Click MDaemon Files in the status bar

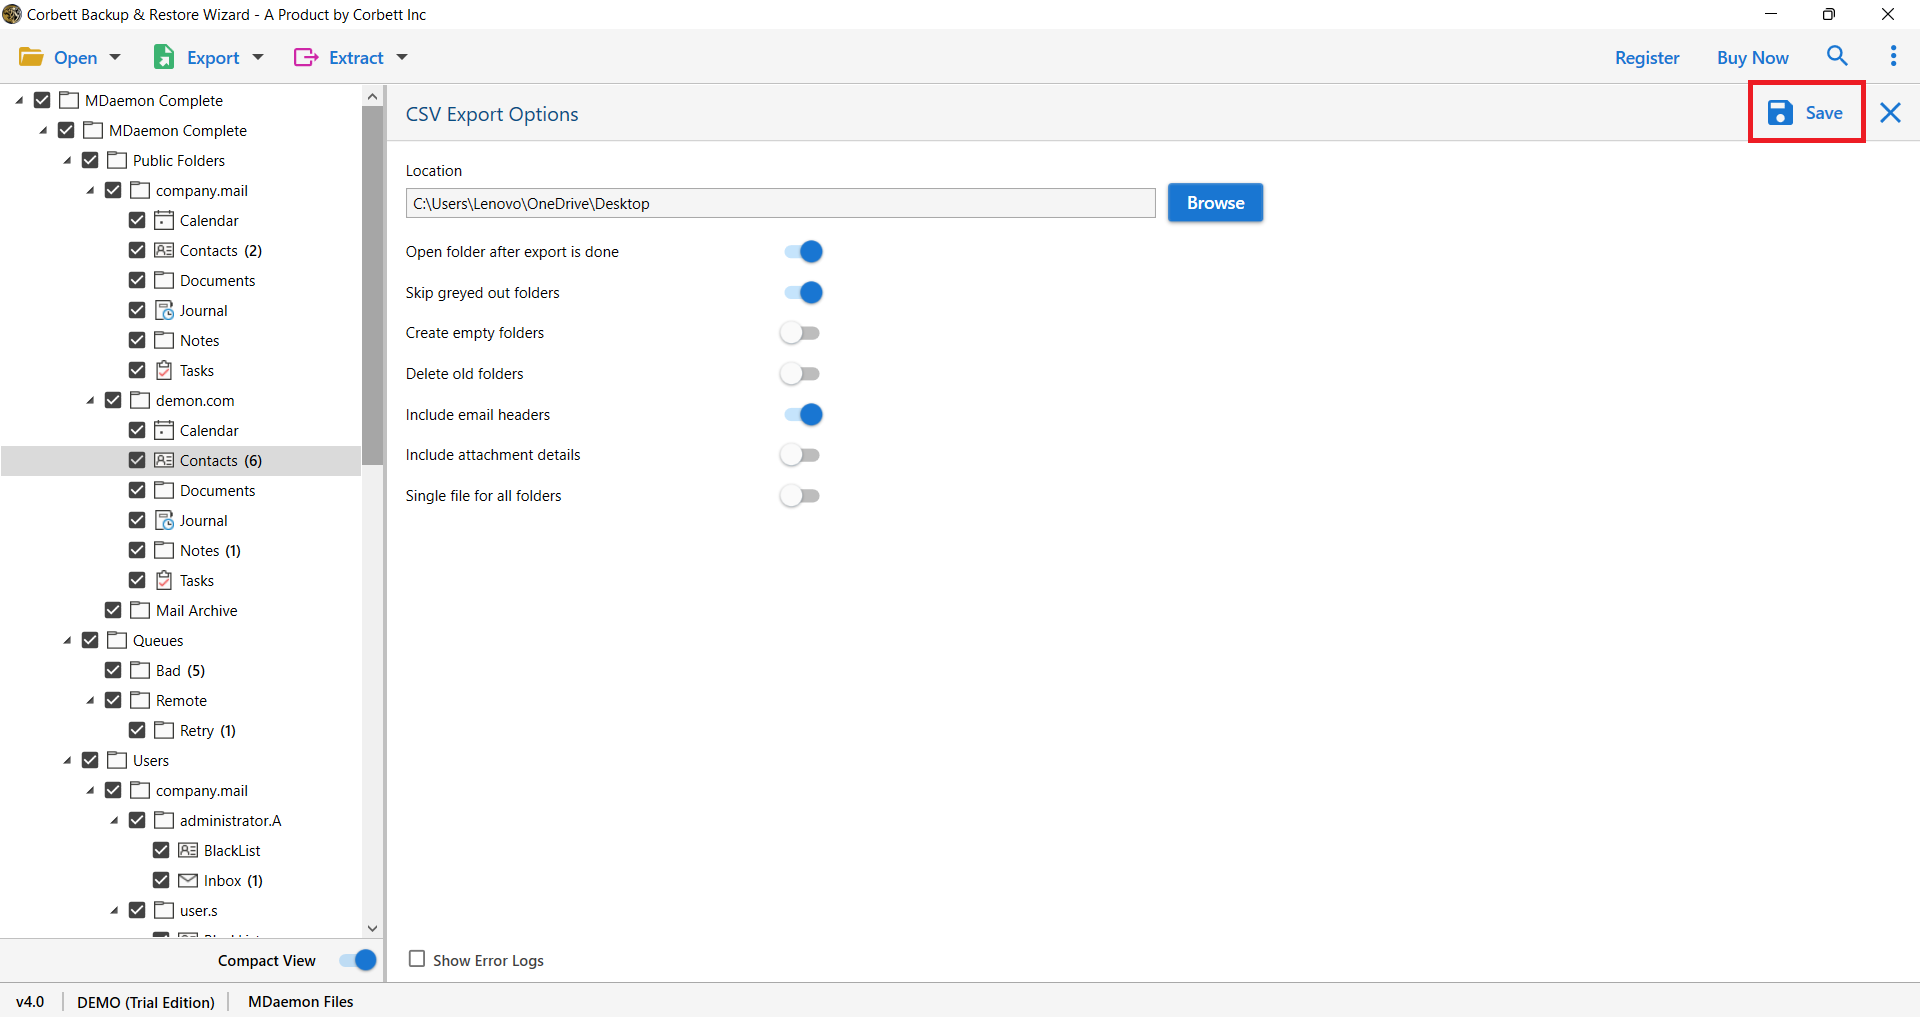[x=300, y=1001]
